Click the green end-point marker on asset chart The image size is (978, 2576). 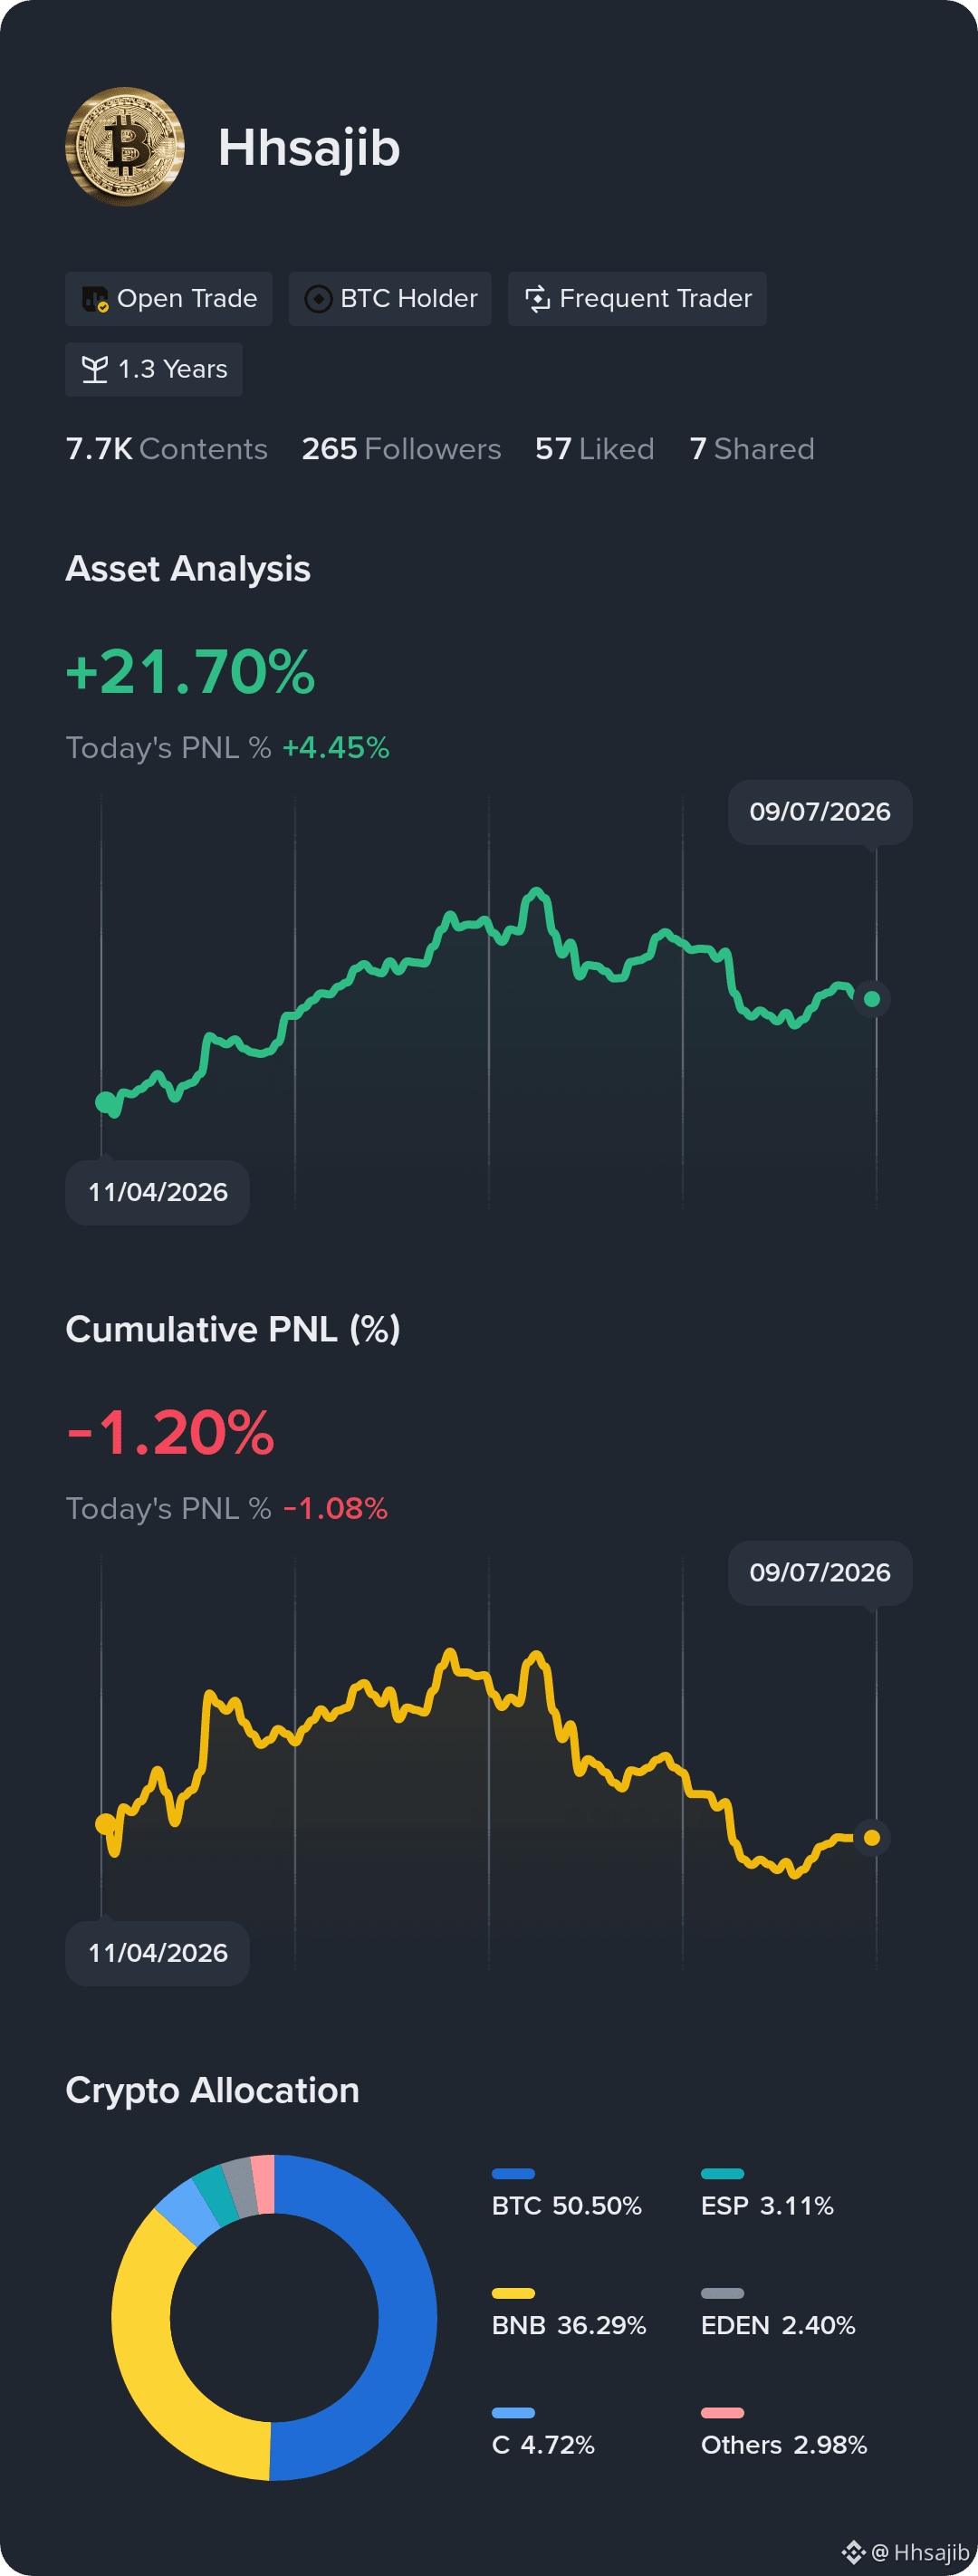(x=872, y=998)
